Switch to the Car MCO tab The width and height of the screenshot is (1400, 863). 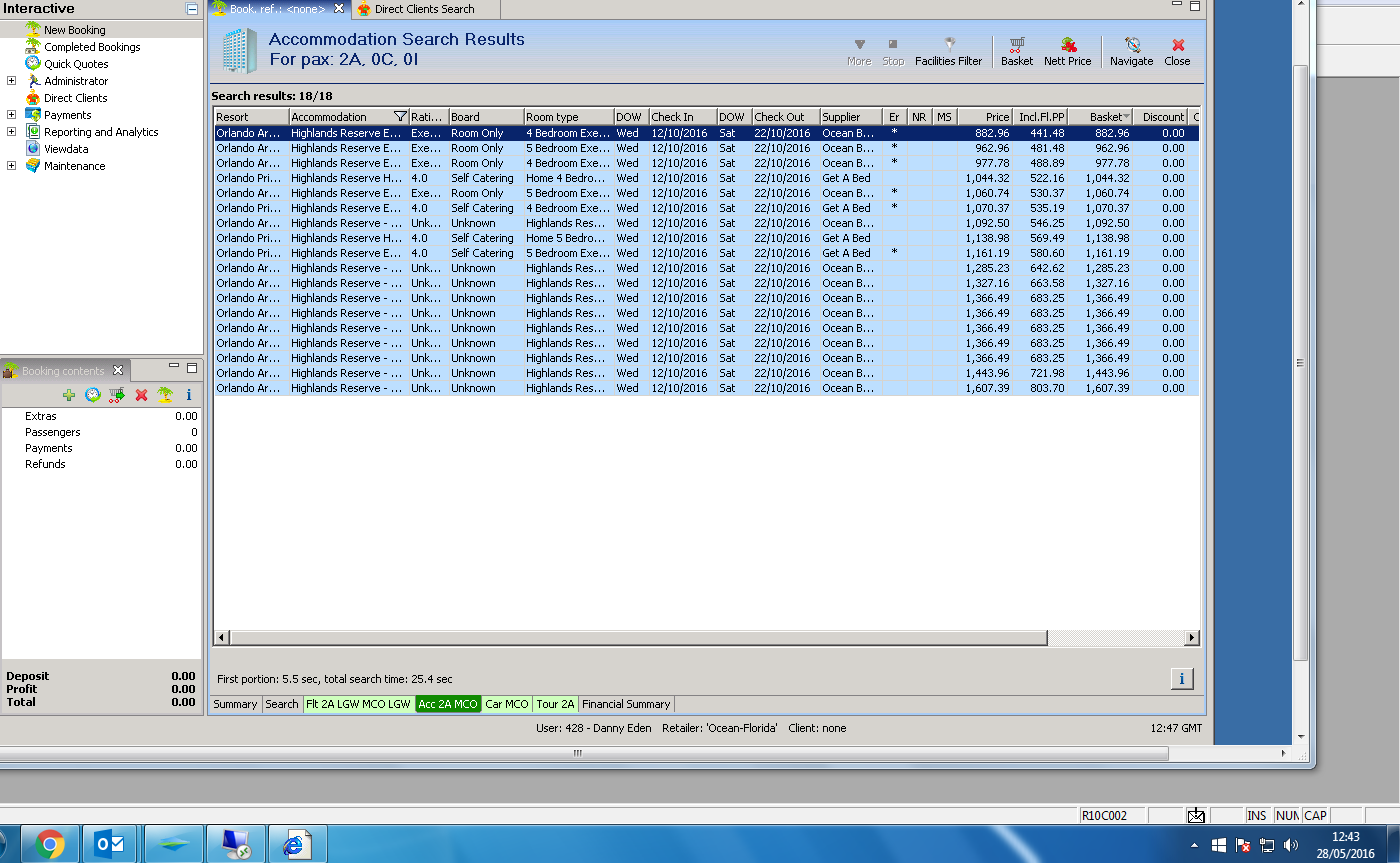507,704
